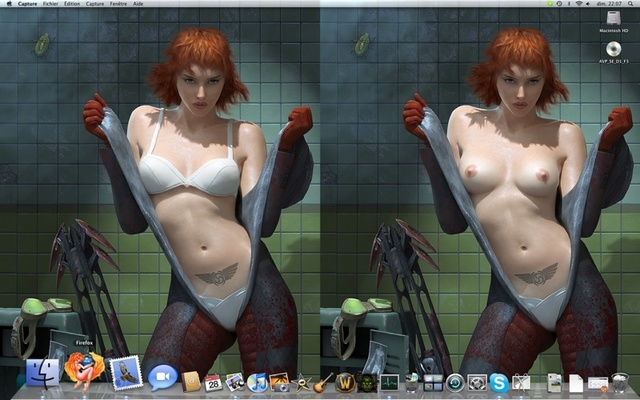Open the Apple menu
This screenshot has width=640, height=400.
9,4
